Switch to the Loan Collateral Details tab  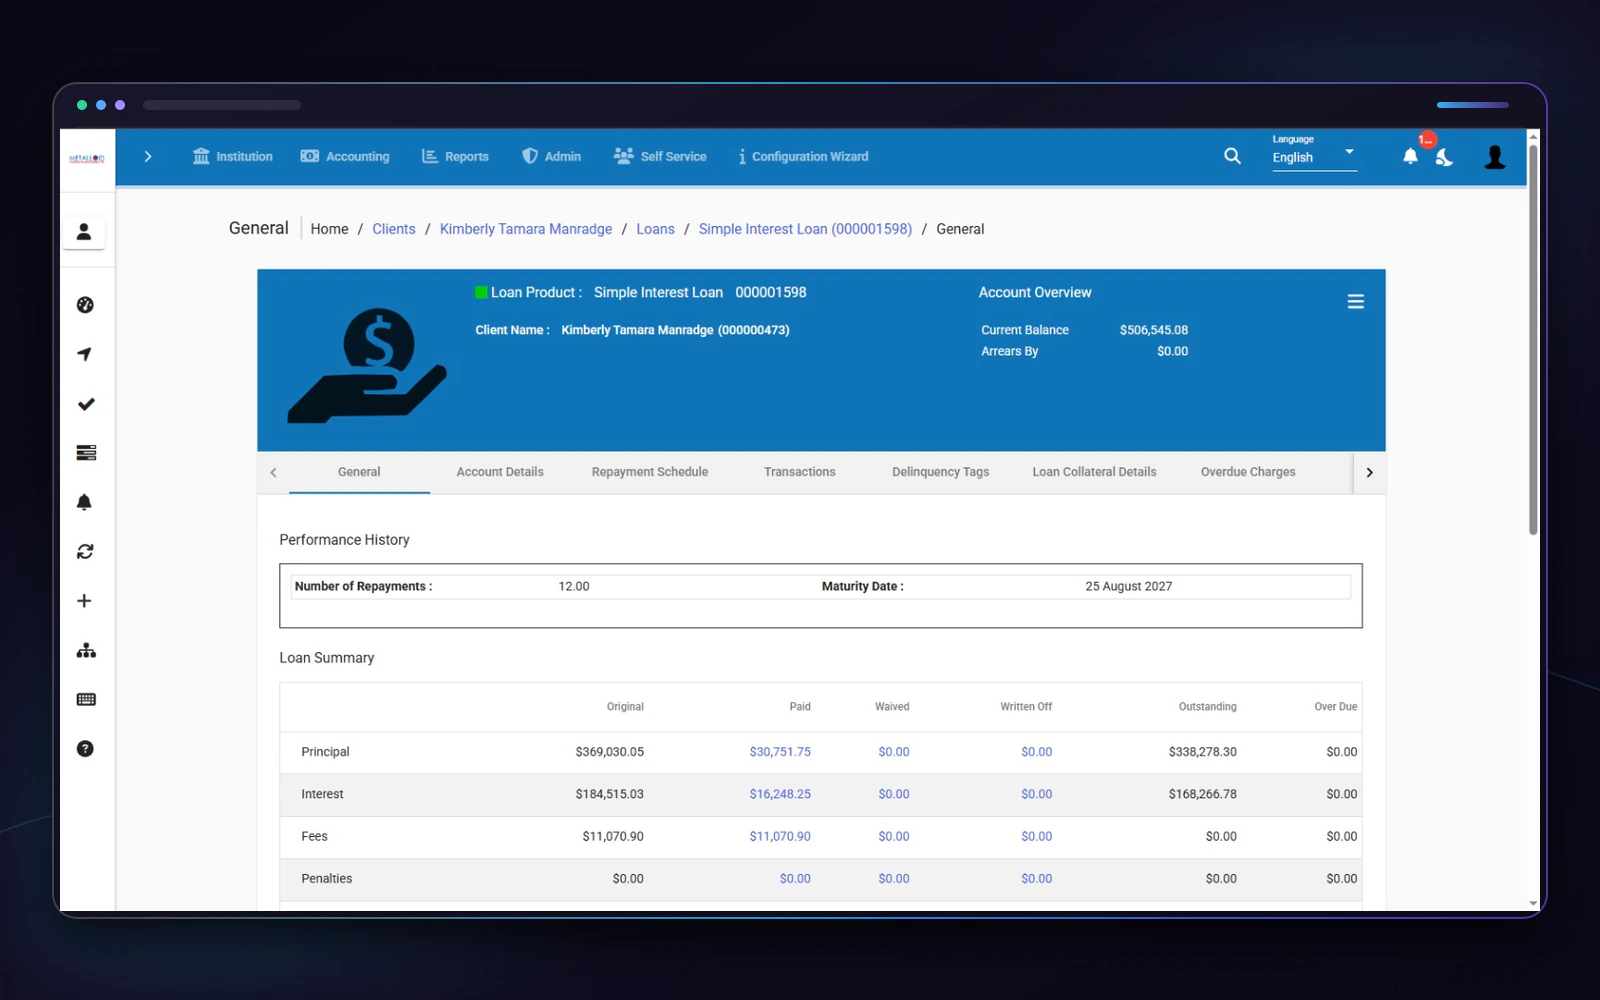(1094, 472)
